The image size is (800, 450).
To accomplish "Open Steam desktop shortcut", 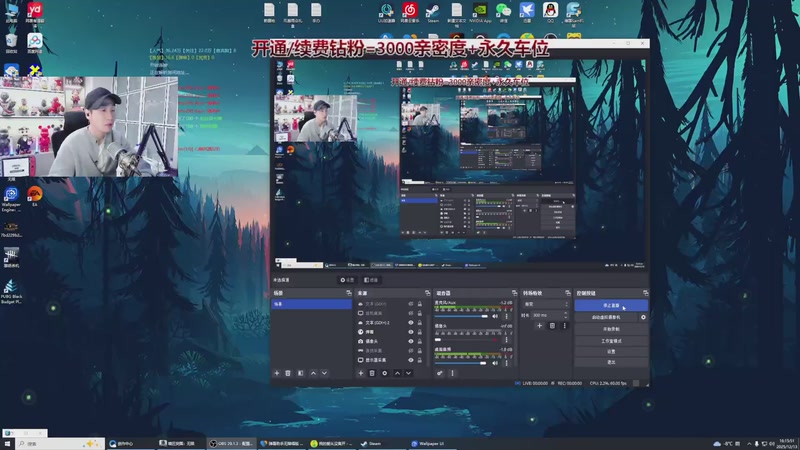I will 433,13.
